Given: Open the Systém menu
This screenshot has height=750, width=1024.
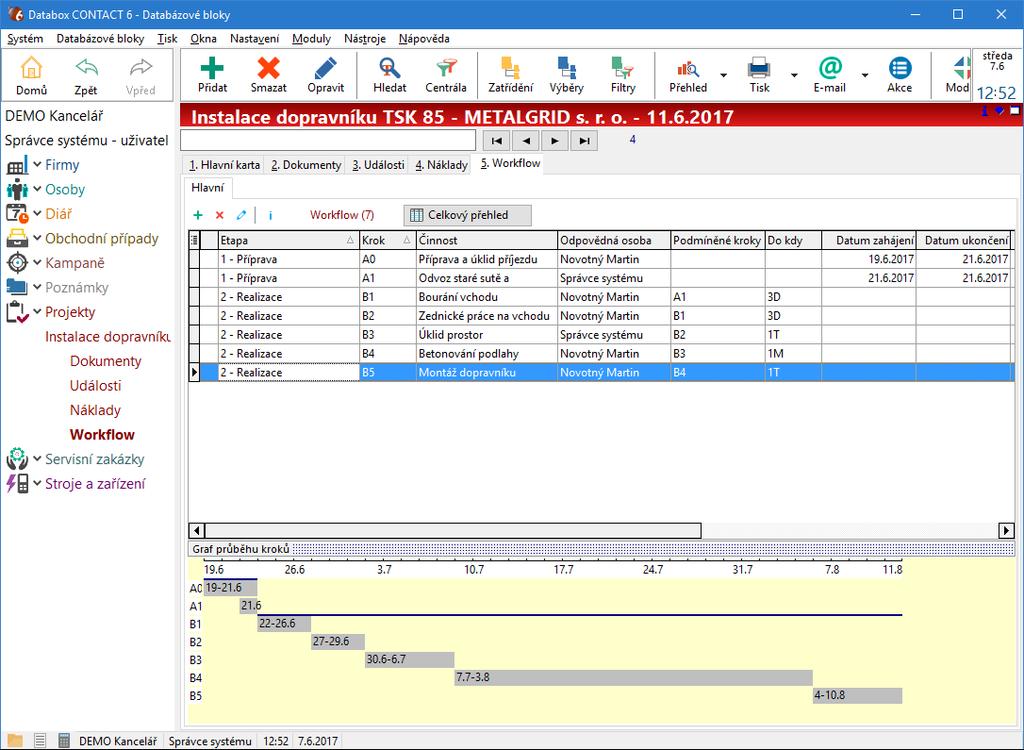Looking at the screenshot, I should 25,39.
